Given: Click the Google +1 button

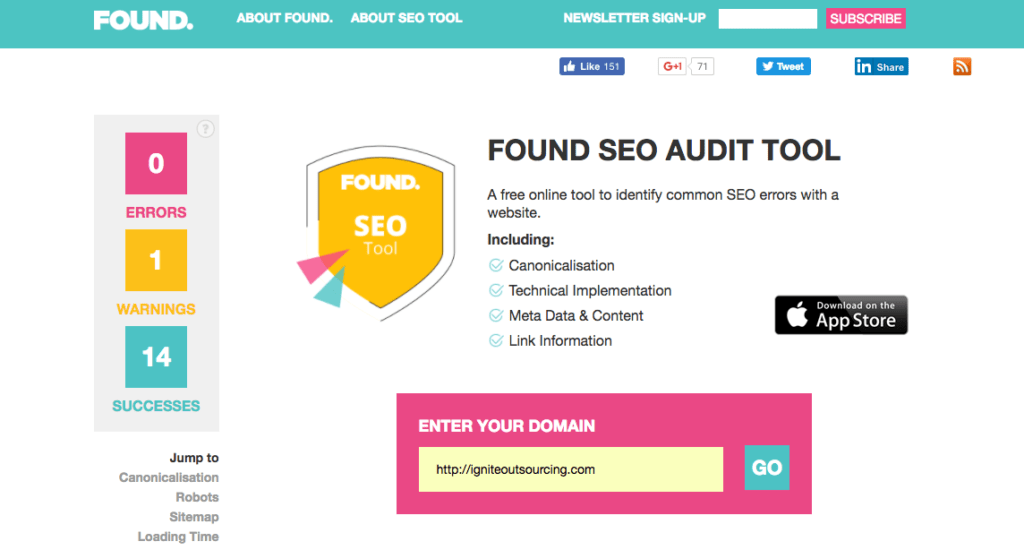Looking at the screenshot, I should [x=672, y=67].
